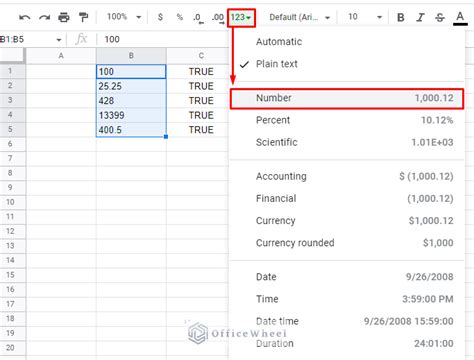474x360 pixels.
Task: Apply percent format with the % icon
Action: pos(180,17)
